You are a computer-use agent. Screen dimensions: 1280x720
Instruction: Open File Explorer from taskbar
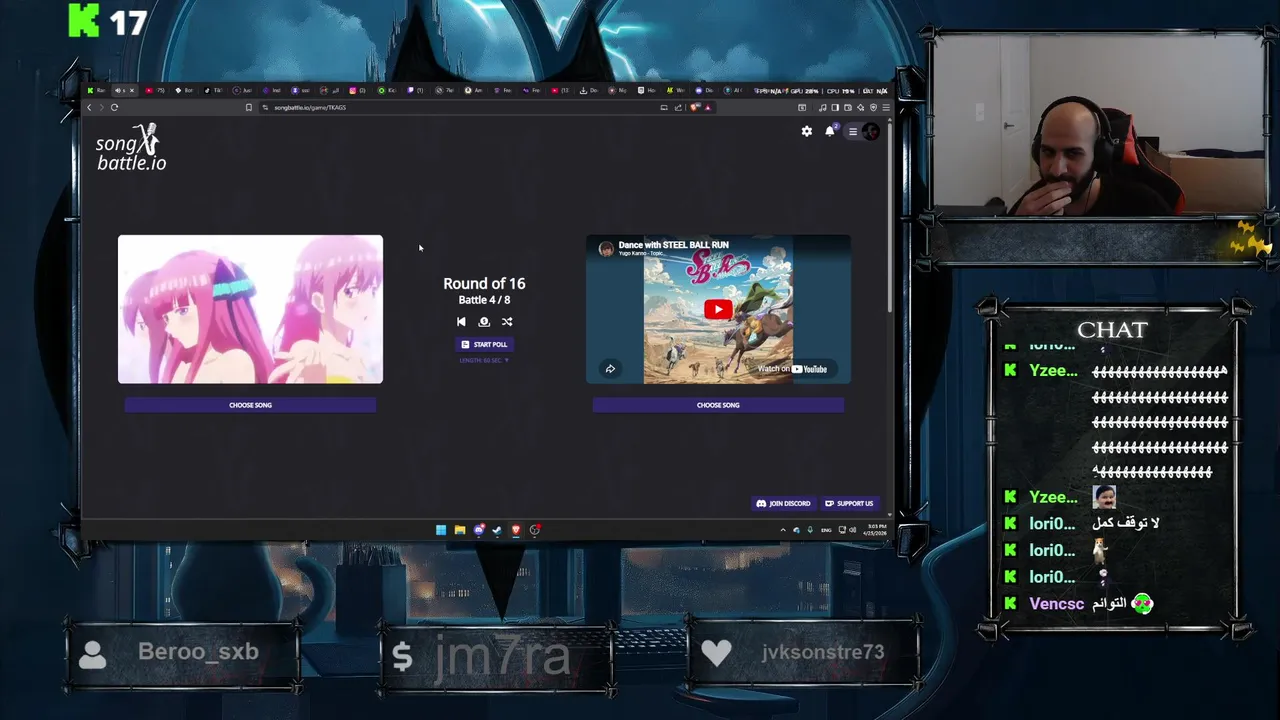tap(460, 530)
